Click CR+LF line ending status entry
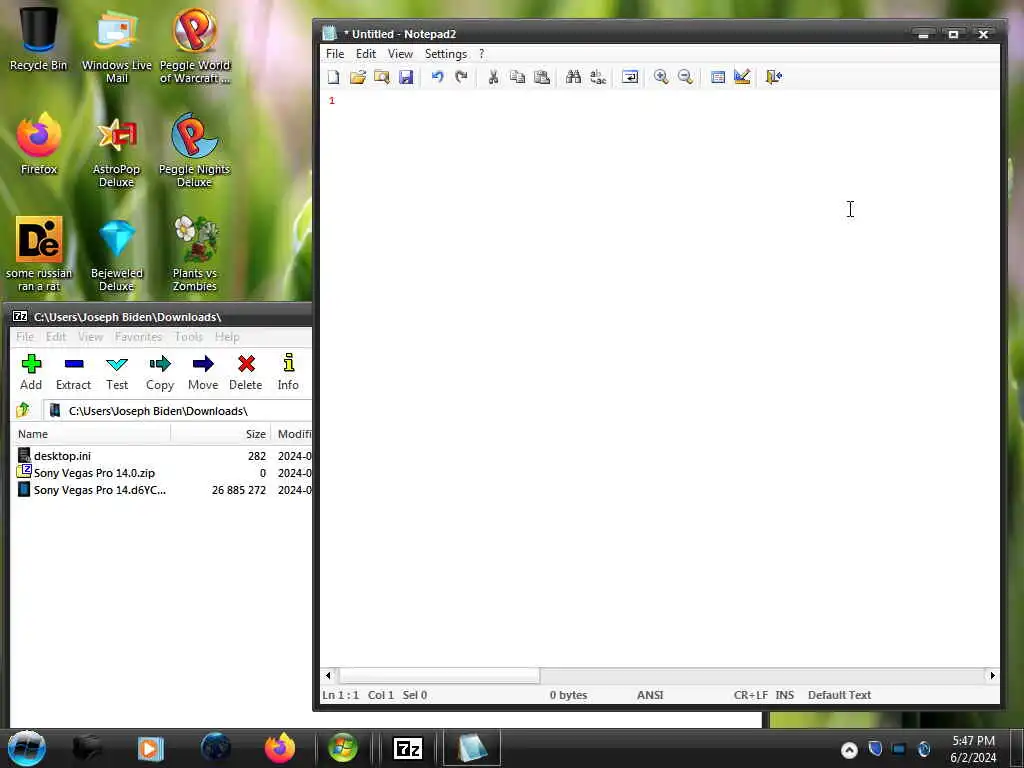Viewport: 1024px width, 768px height. [750, 695]
